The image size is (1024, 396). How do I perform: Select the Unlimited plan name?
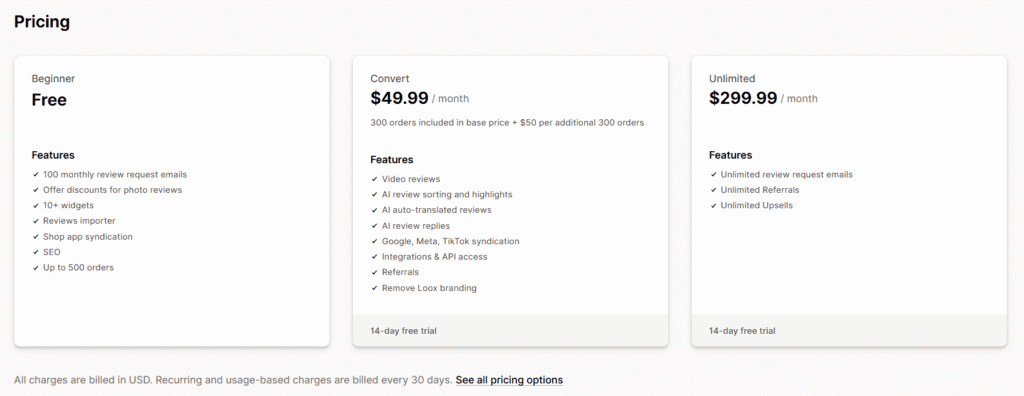click(x=732, y=78)
